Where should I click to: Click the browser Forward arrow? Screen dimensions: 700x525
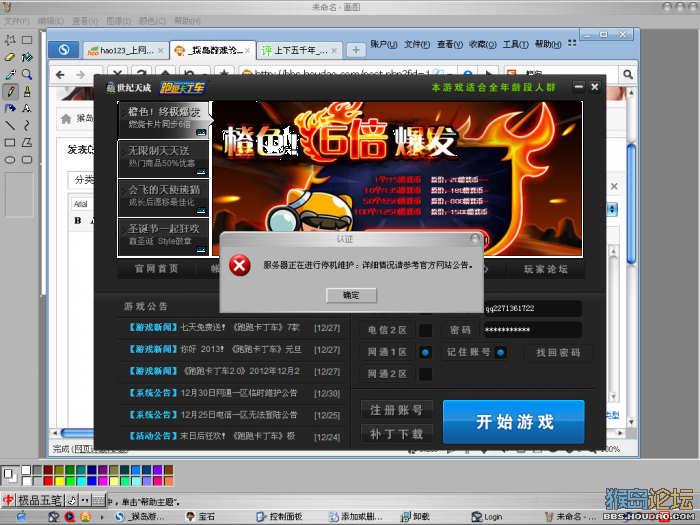(x=80, y=75)
